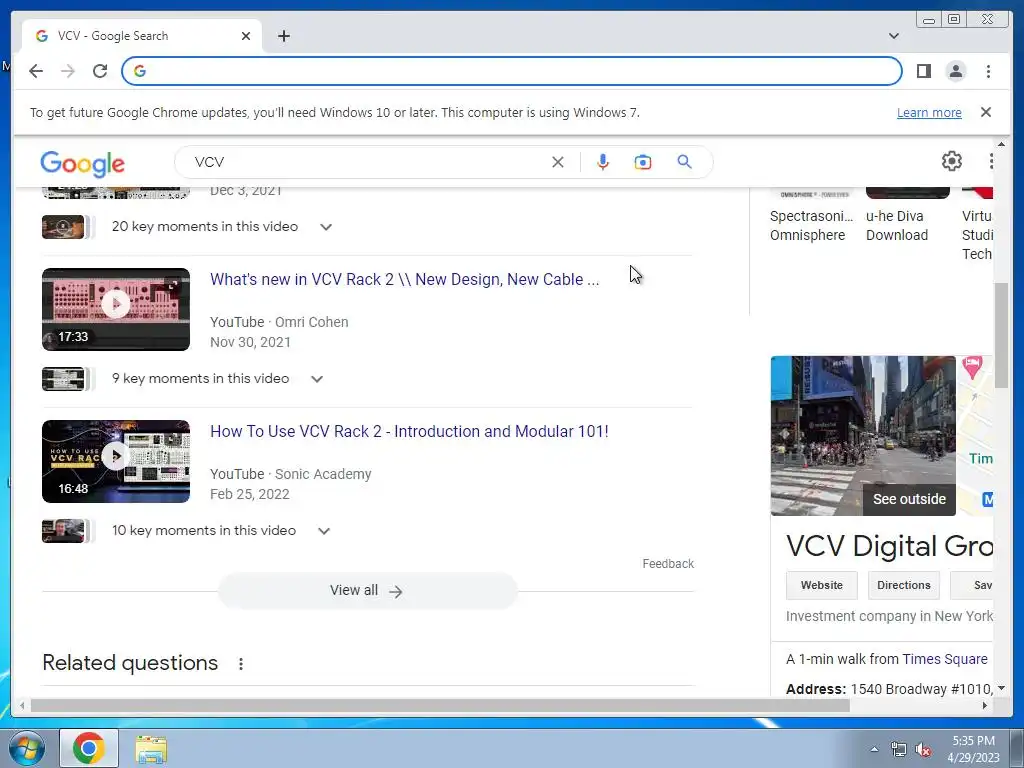Play the 17:33 video thumbnail

116,309
